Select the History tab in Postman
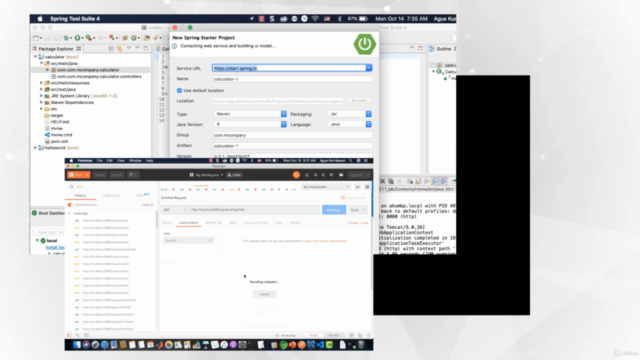Screen dimensions: 640x360 point(80,196)
